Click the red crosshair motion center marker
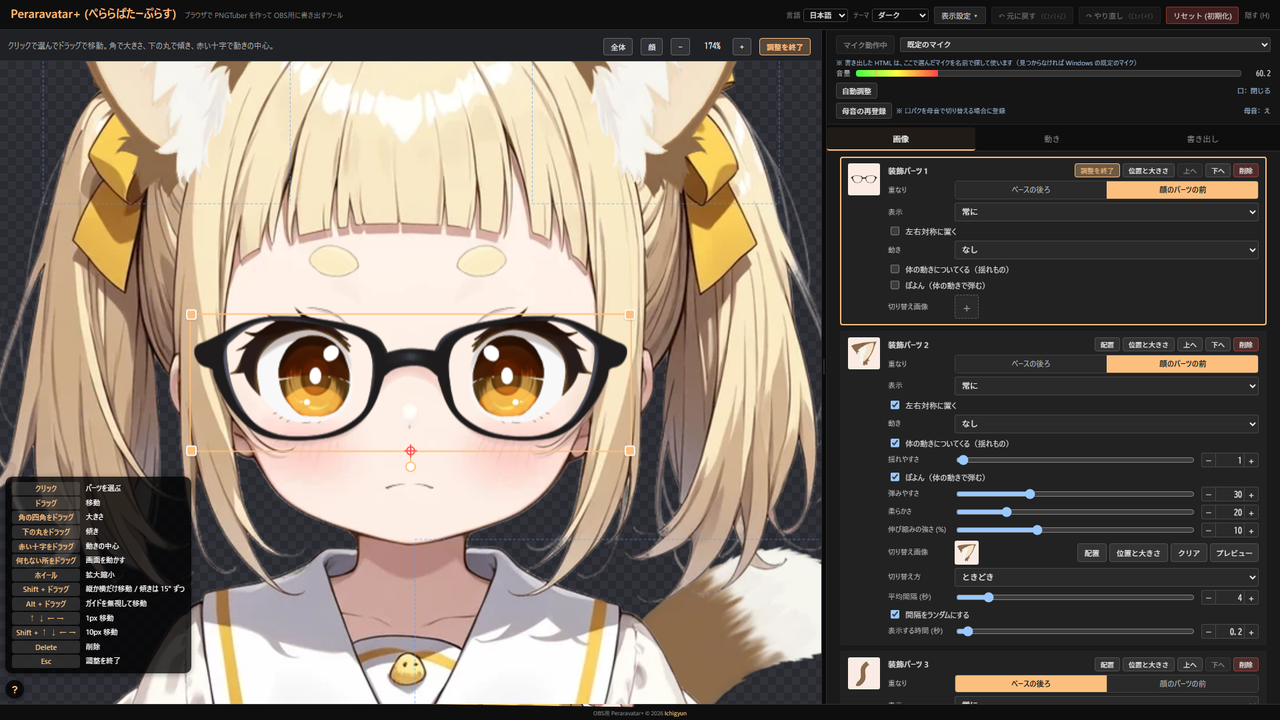 (410, 452)
